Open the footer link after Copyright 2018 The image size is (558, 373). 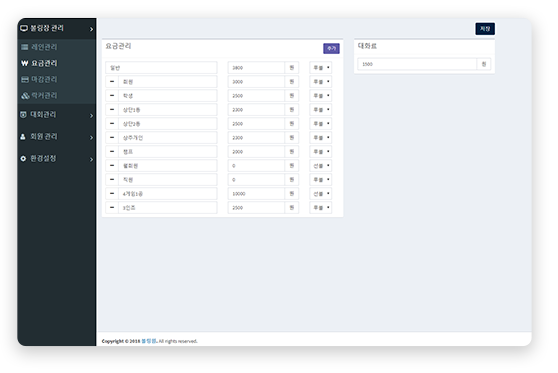click(x=149, y=341)
